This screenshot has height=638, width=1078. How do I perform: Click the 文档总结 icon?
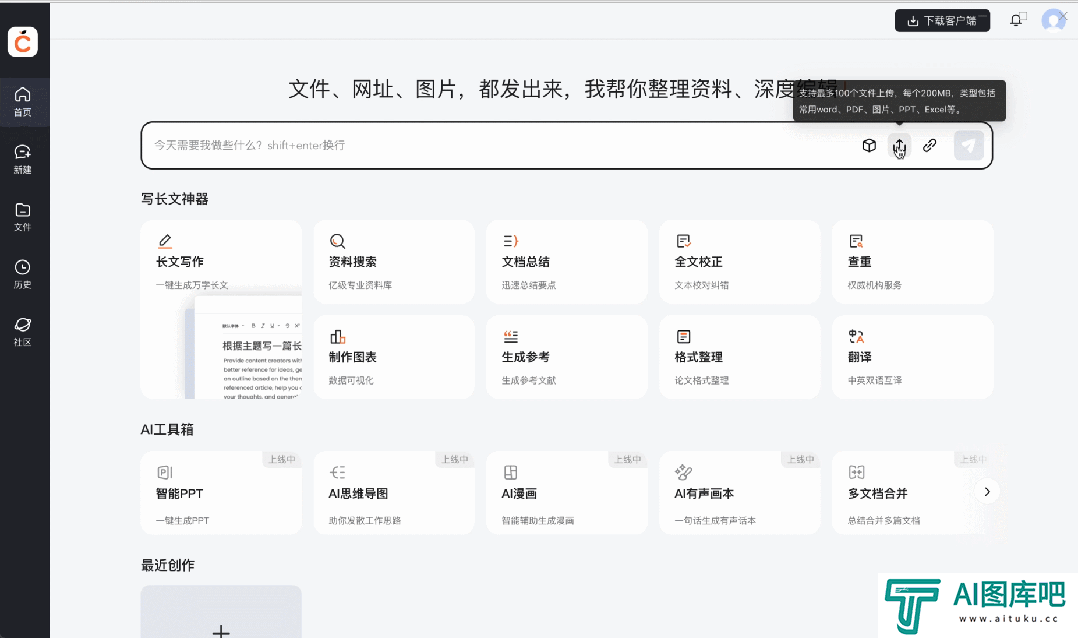click(510, 241)
